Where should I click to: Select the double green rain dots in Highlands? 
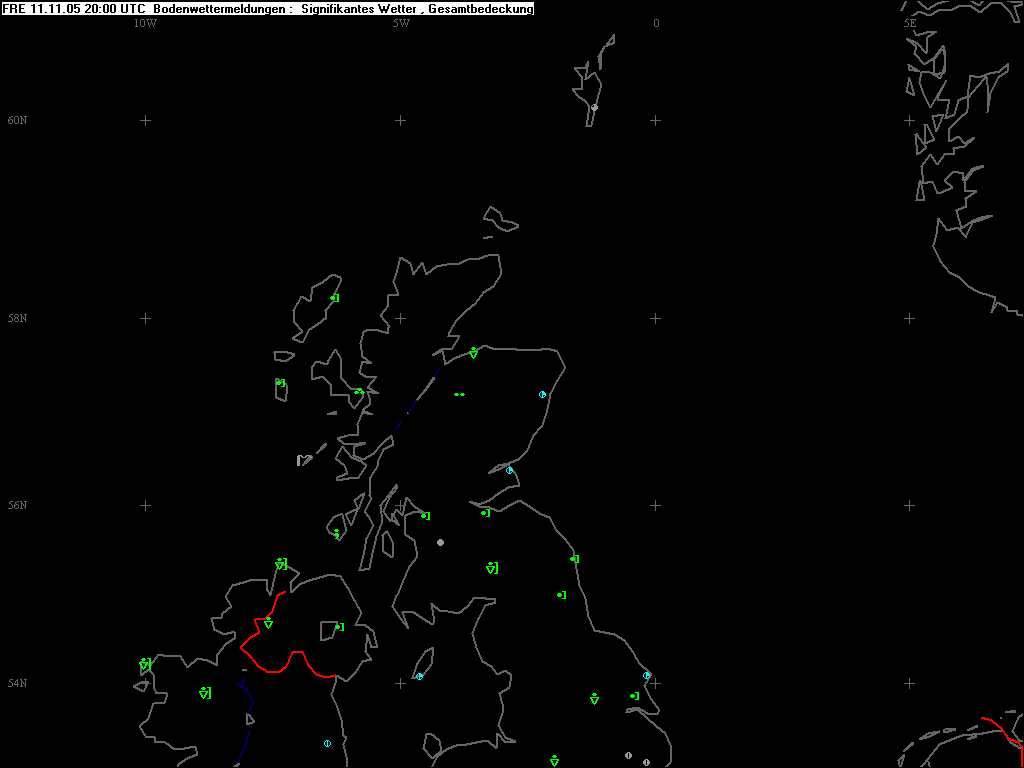(460, 394)
